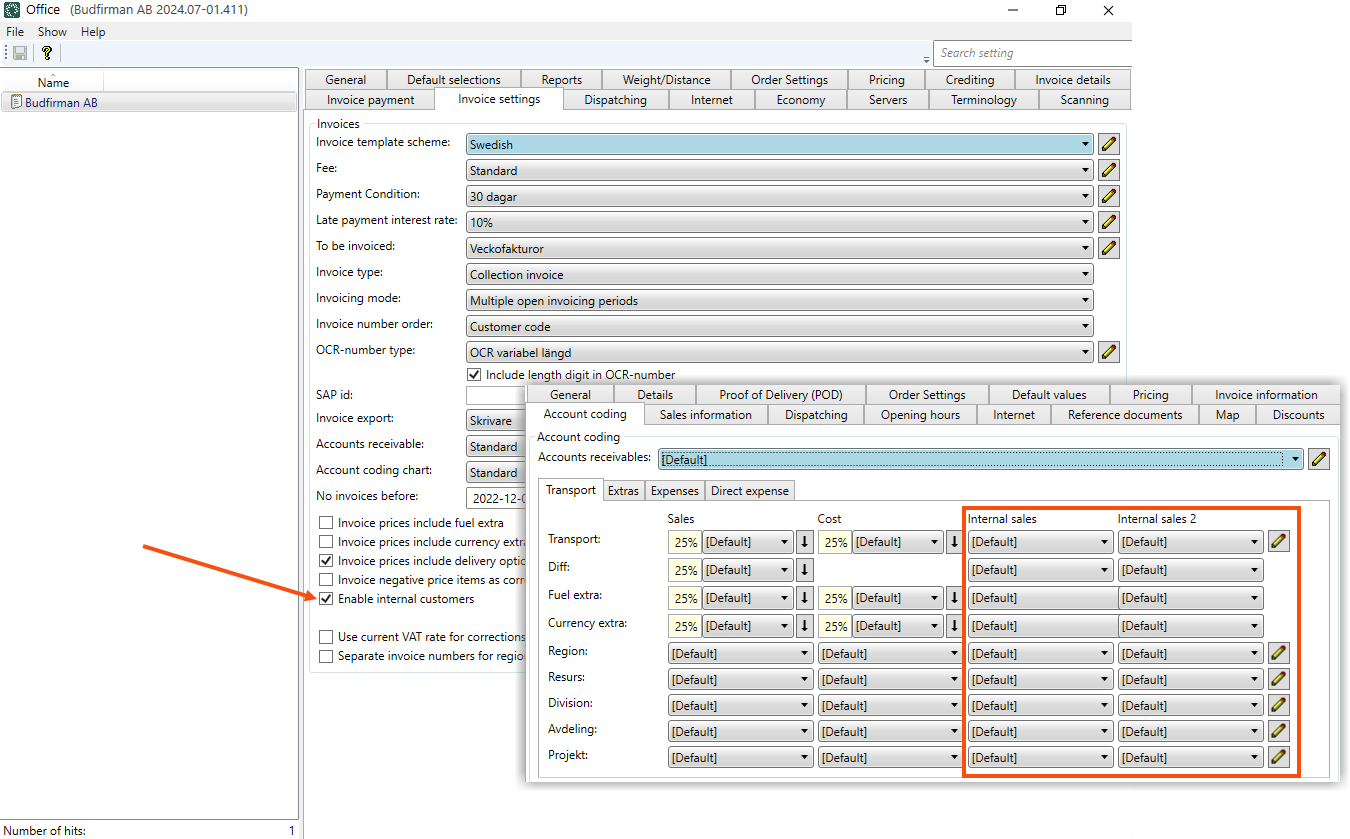Click the Search setting input field
Screen dimensions: 1350x839
pos(1032,53)
